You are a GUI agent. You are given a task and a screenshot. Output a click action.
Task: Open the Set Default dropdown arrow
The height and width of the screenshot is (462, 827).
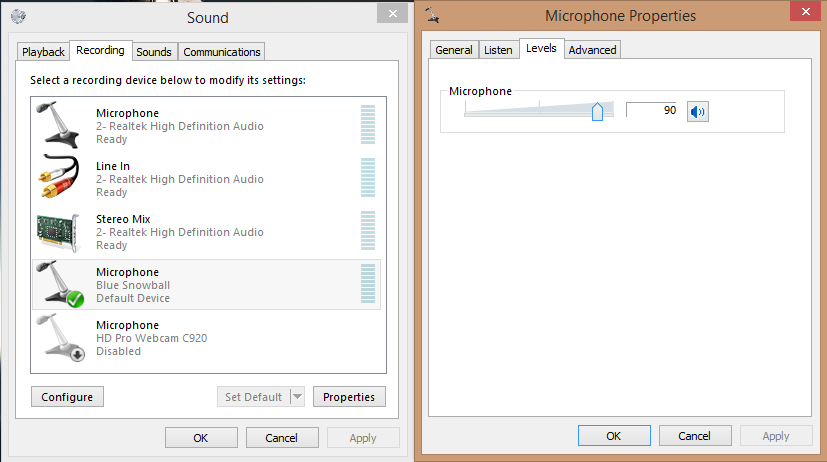click(x=297, y=397)
